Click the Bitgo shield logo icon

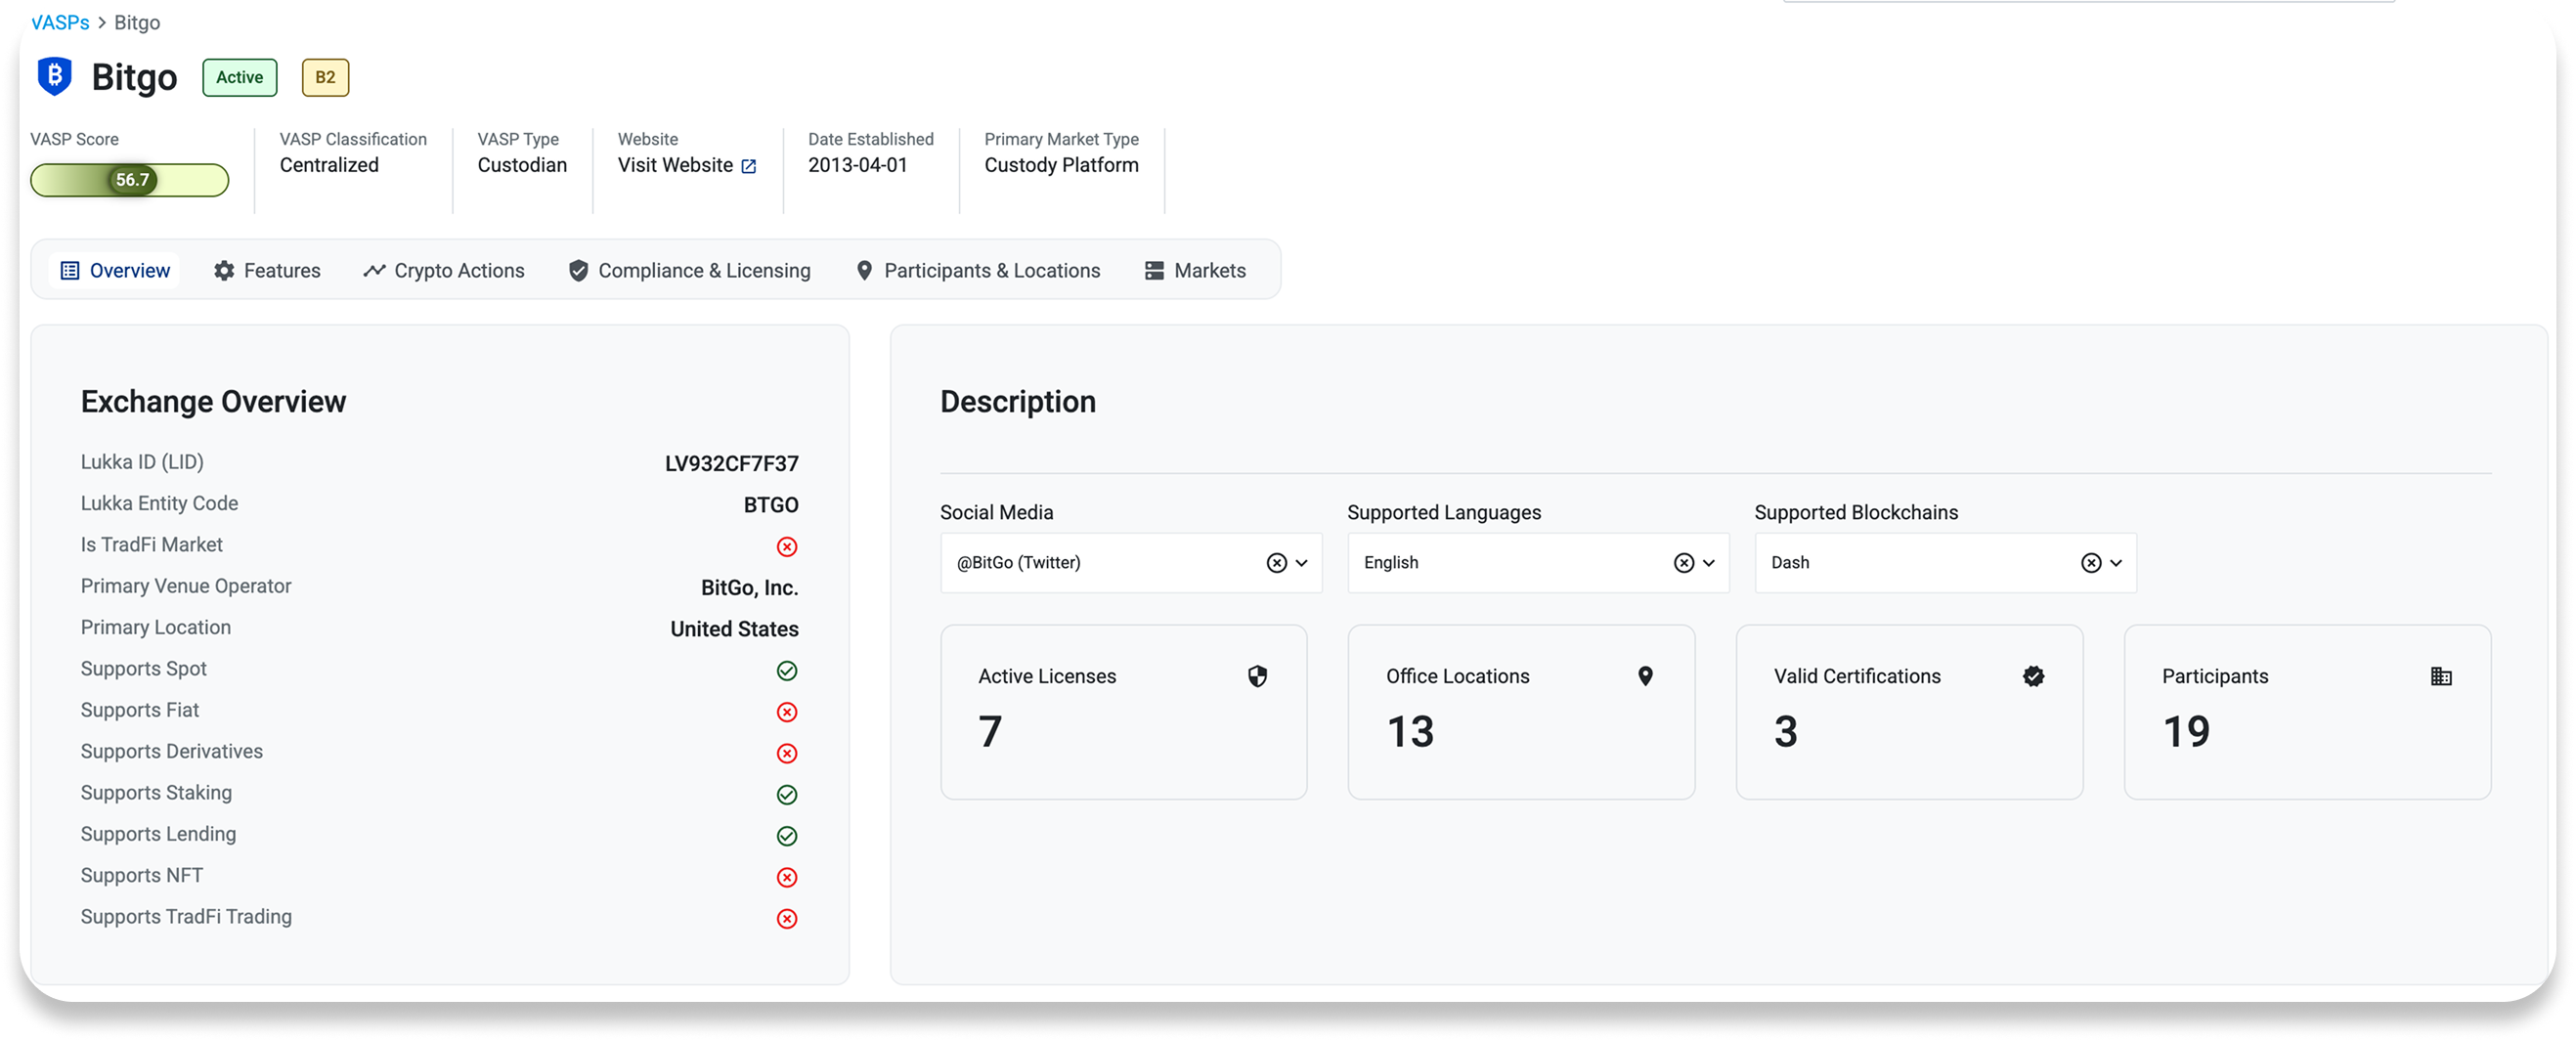55,77
